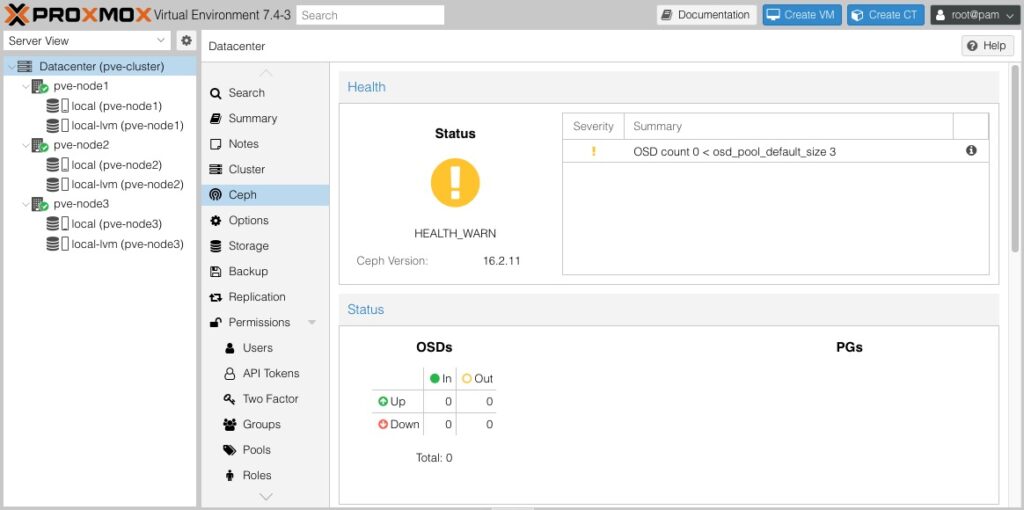
Task: Open the root@pam user menu
Action: [976, 14]
